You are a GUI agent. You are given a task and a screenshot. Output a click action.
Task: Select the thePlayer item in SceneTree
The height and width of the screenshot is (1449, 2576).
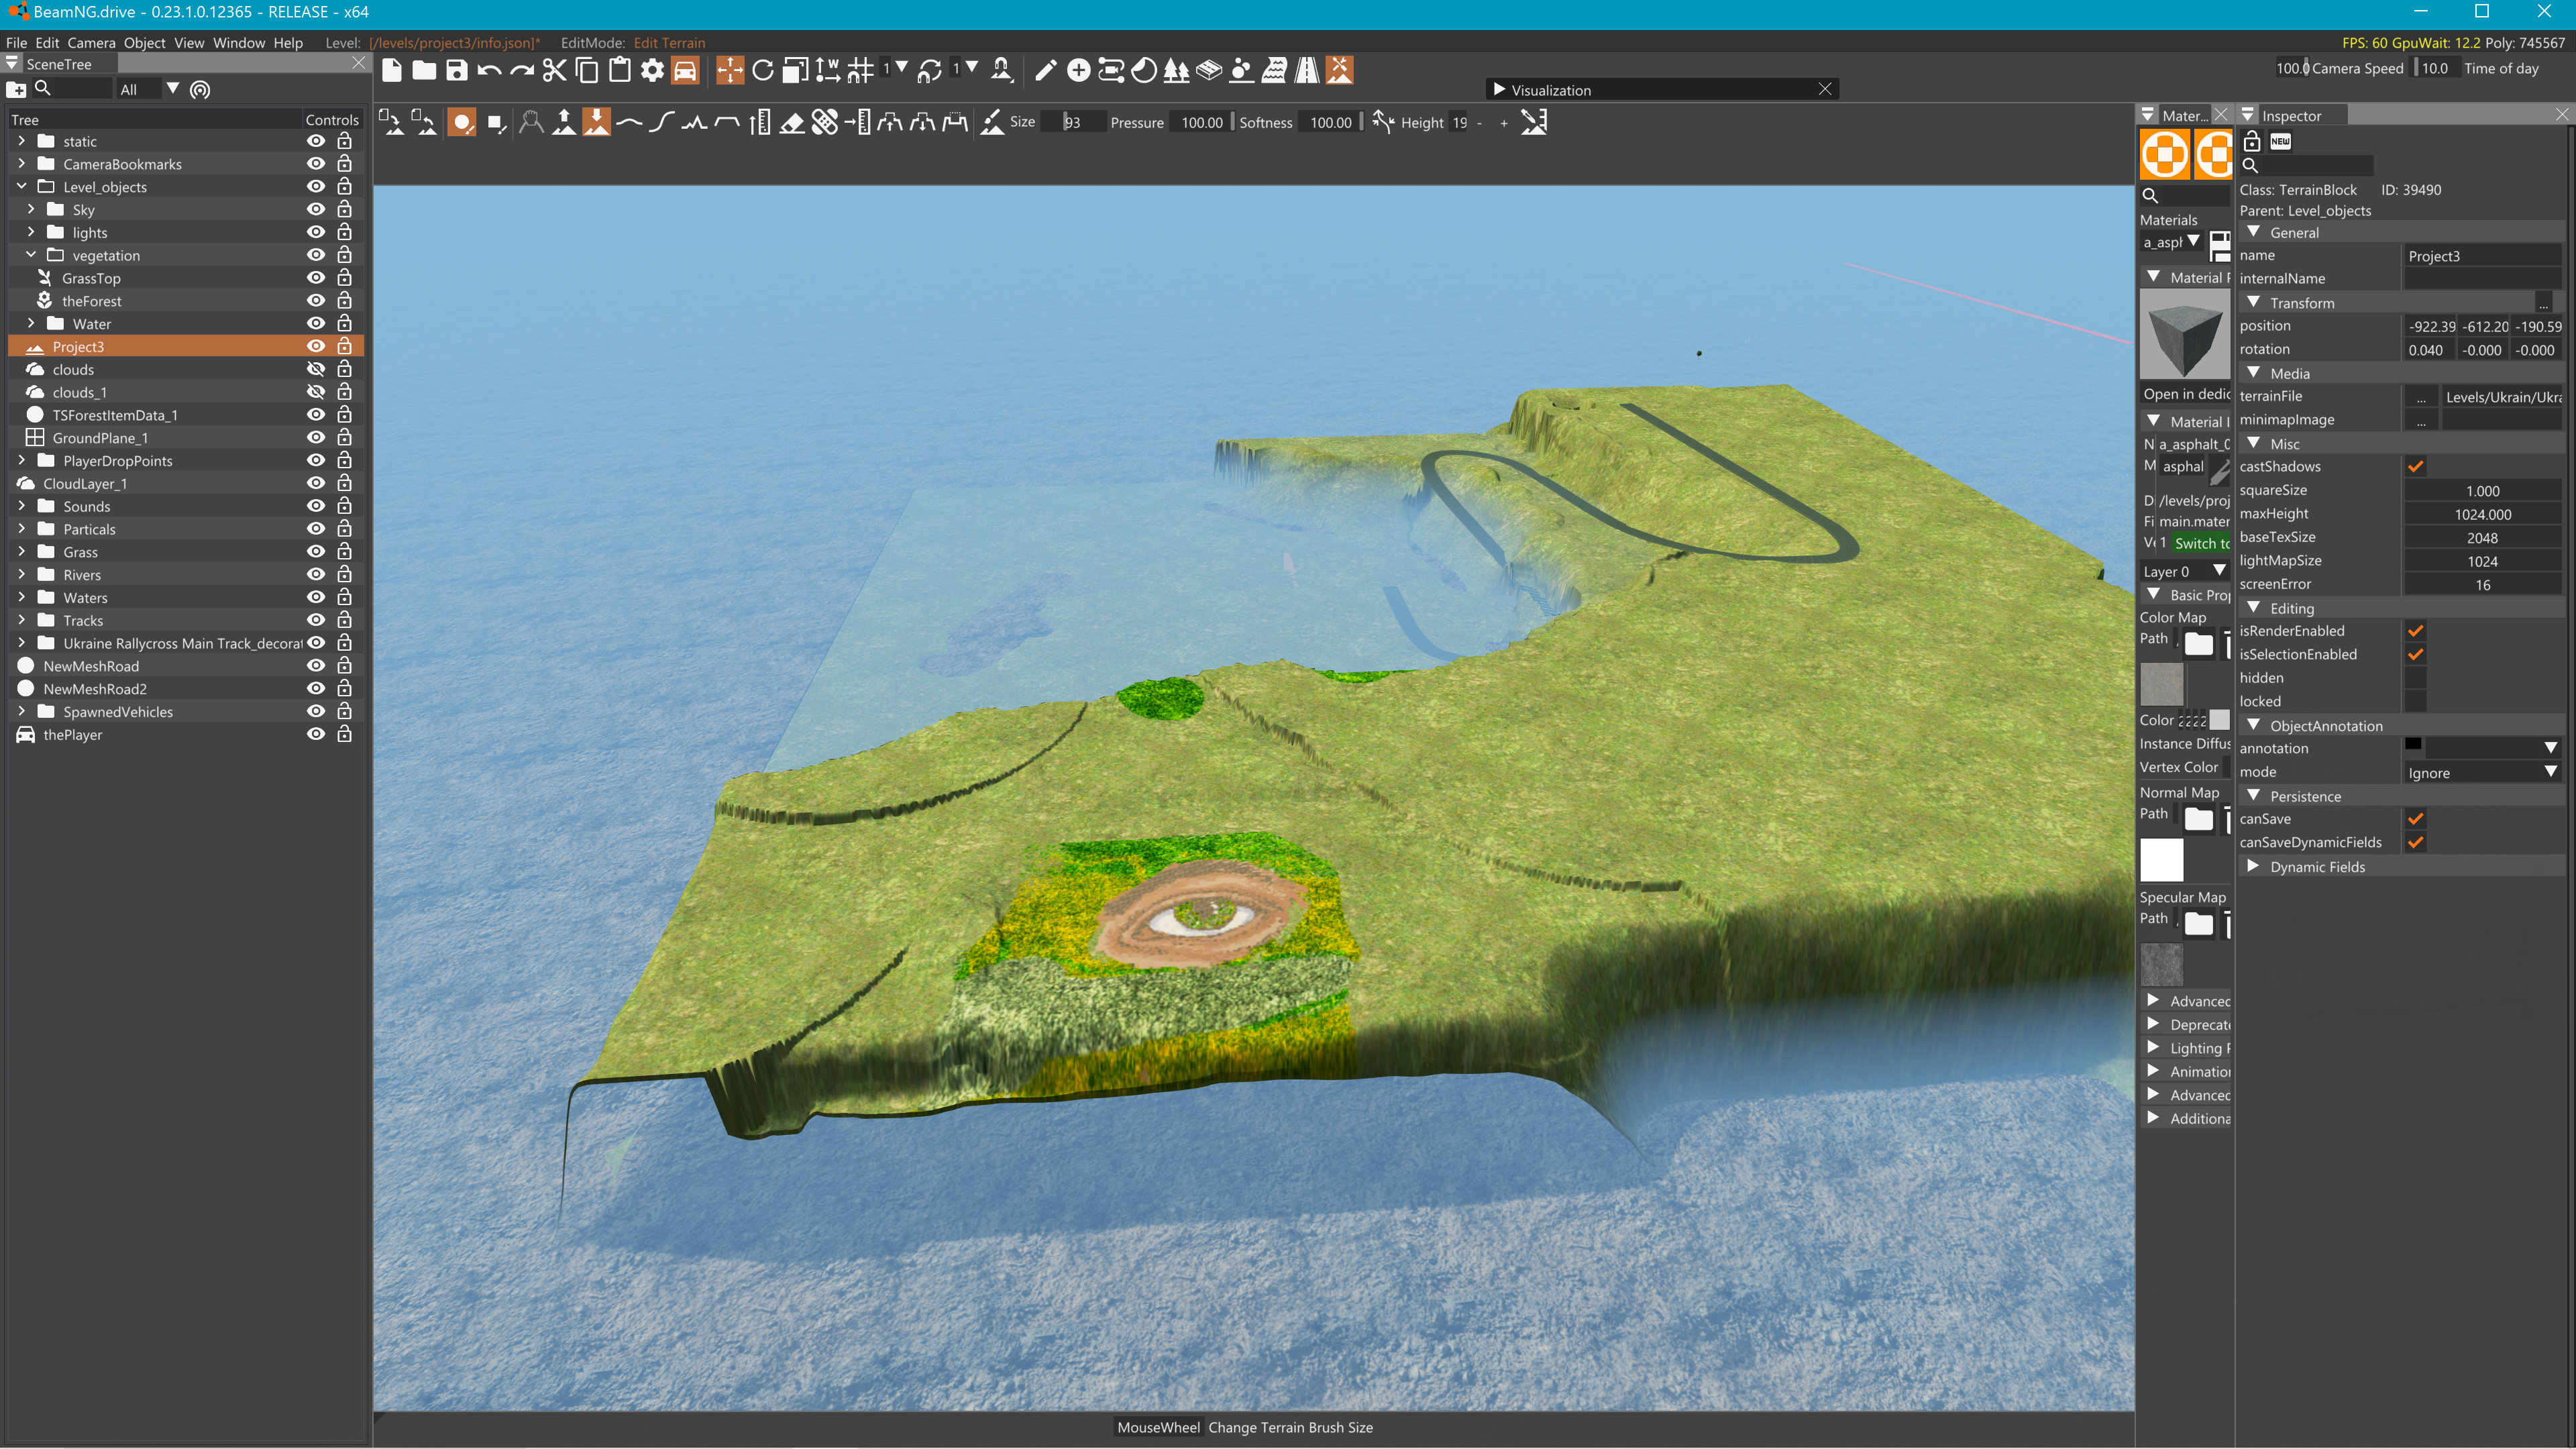[x=72, y=734]
